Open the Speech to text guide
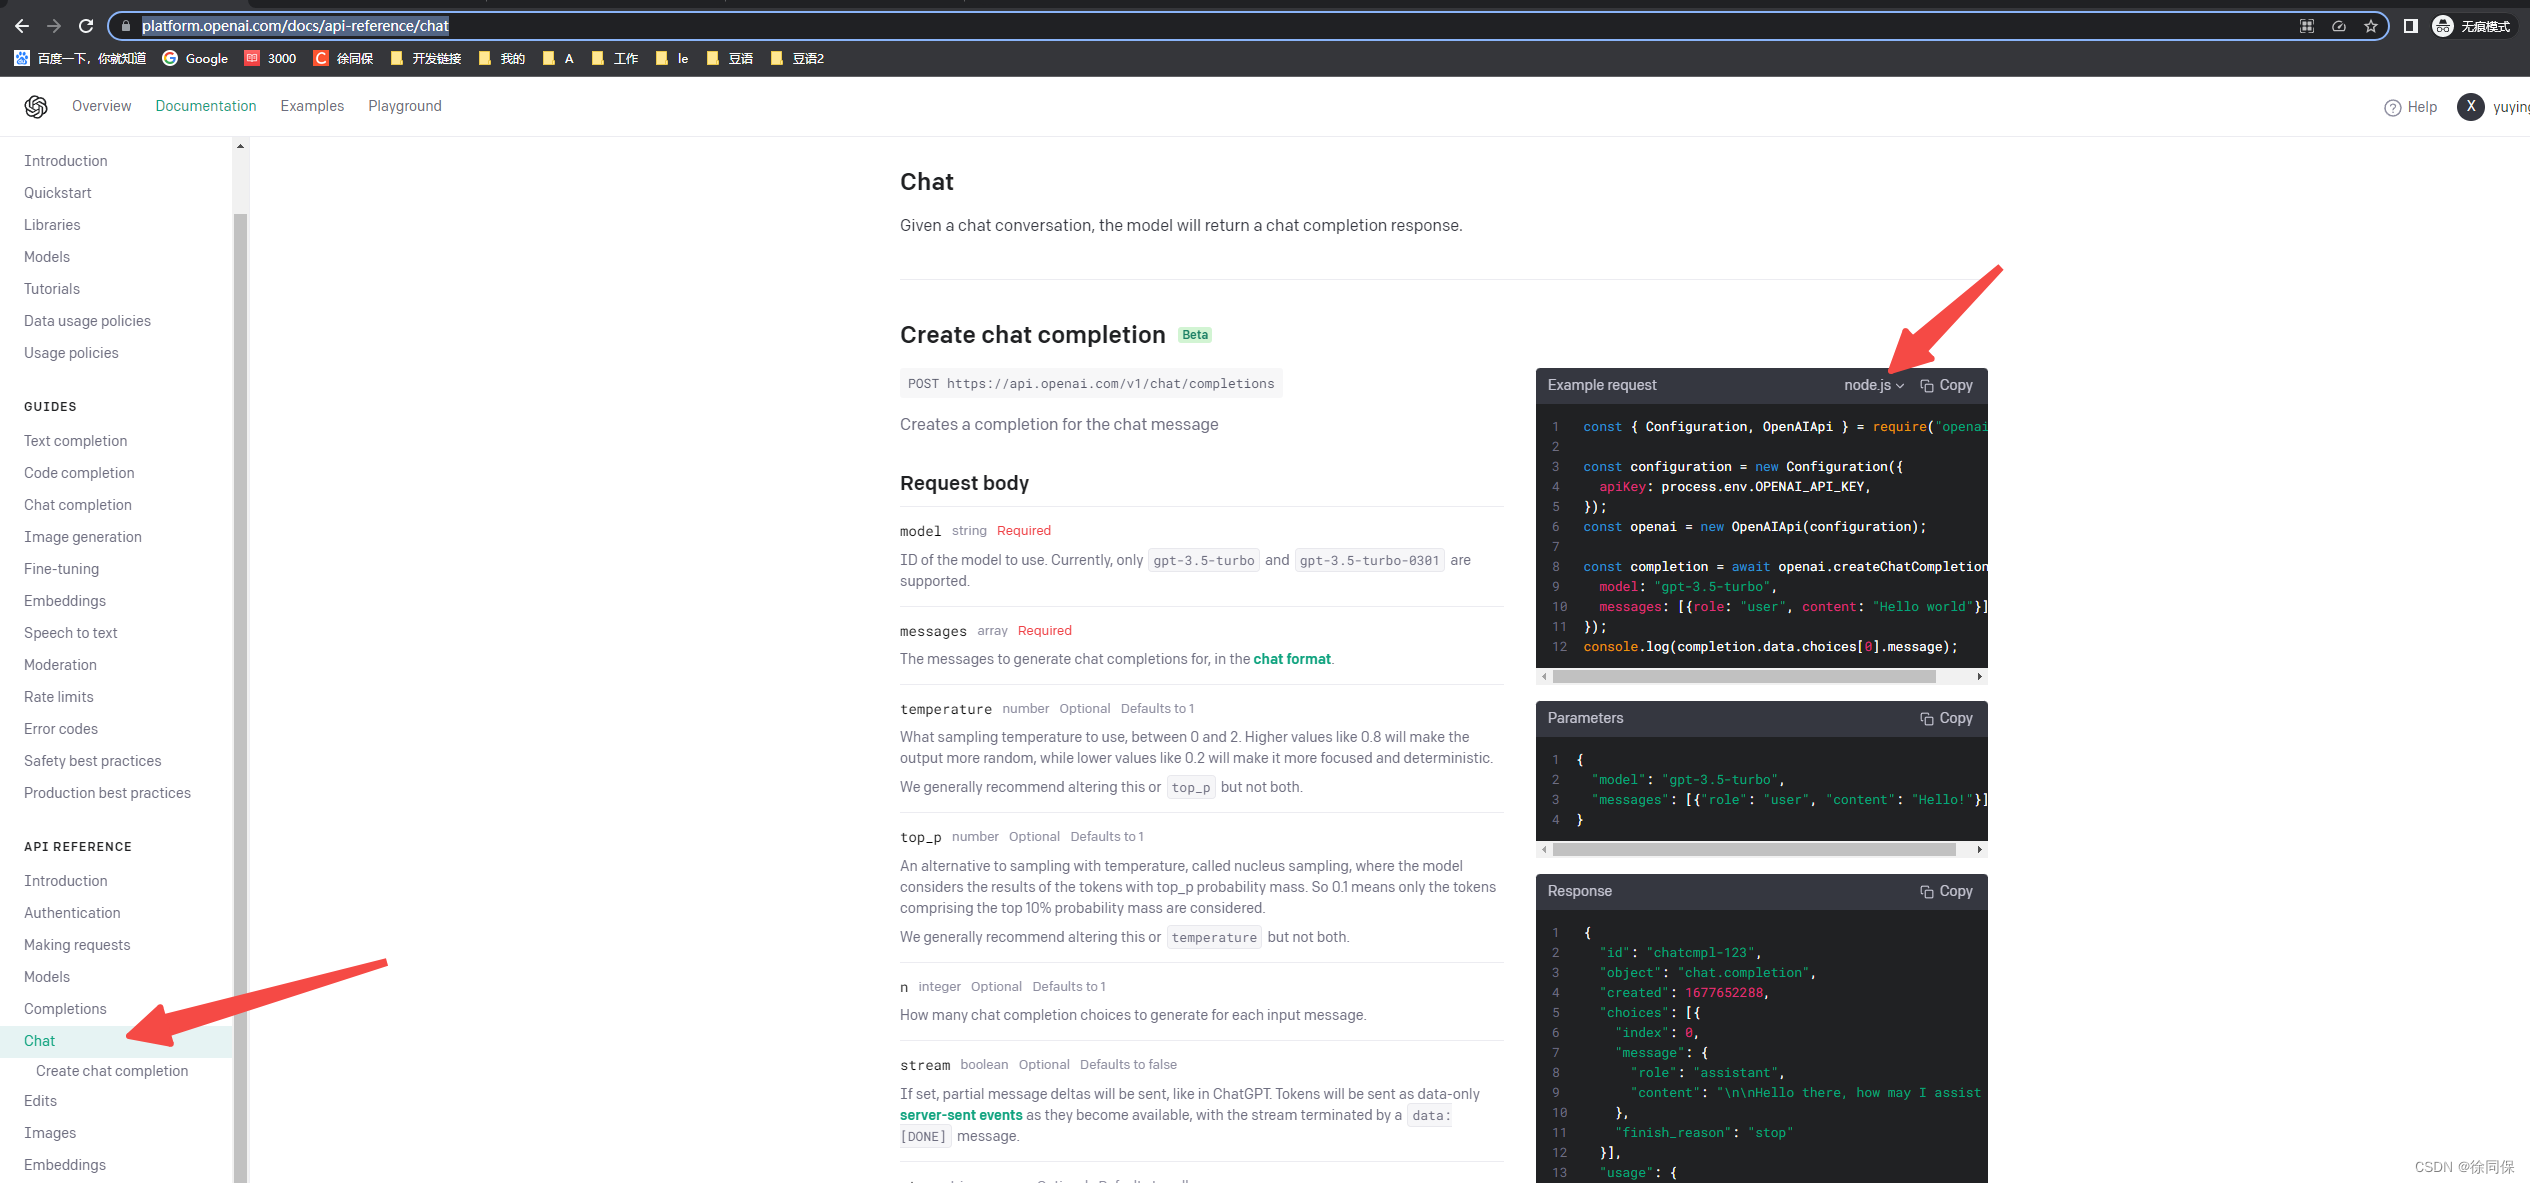 (x=71, y=633)
